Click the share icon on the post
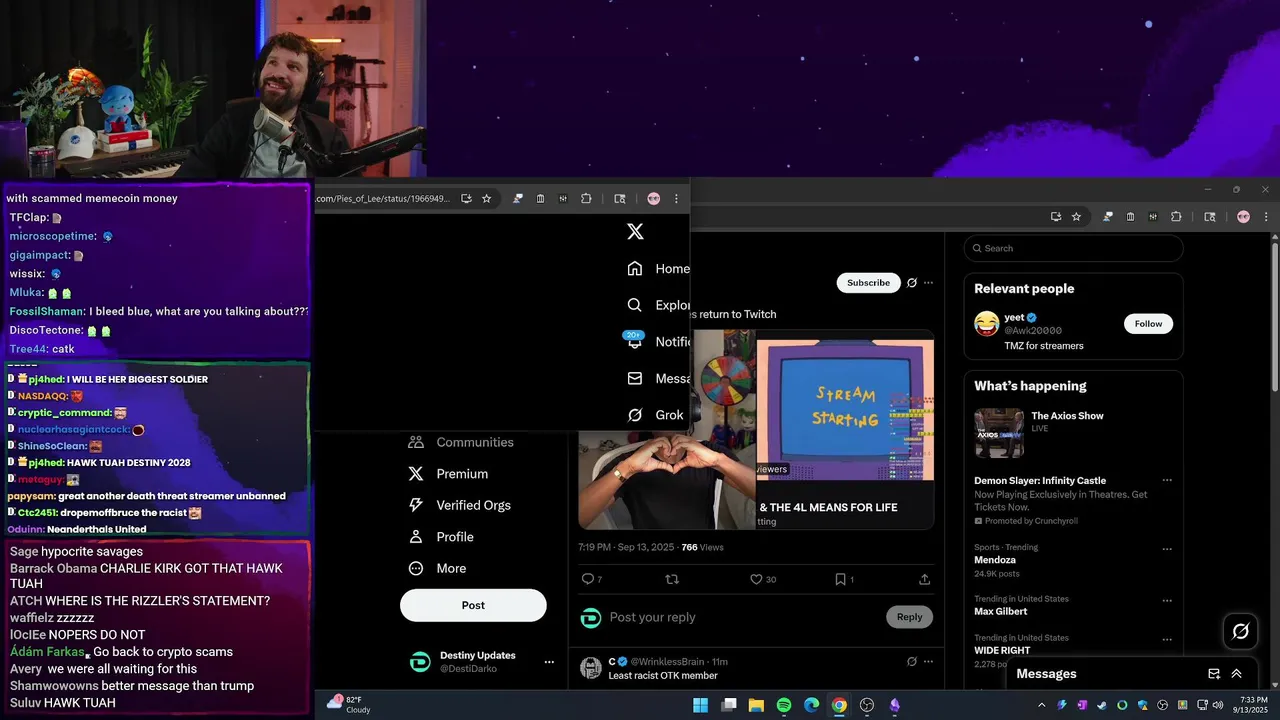 pyautogui.click(x=924, y=579)
